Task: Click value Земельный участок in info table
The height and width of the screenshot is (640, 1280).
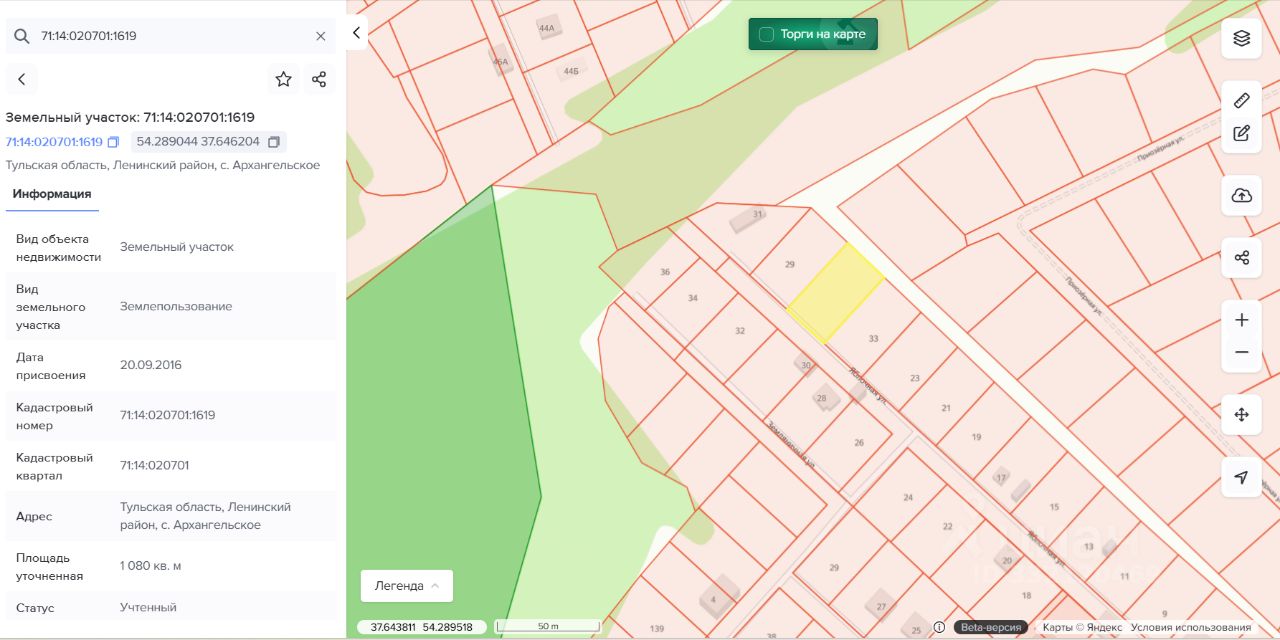Action: 177,246
